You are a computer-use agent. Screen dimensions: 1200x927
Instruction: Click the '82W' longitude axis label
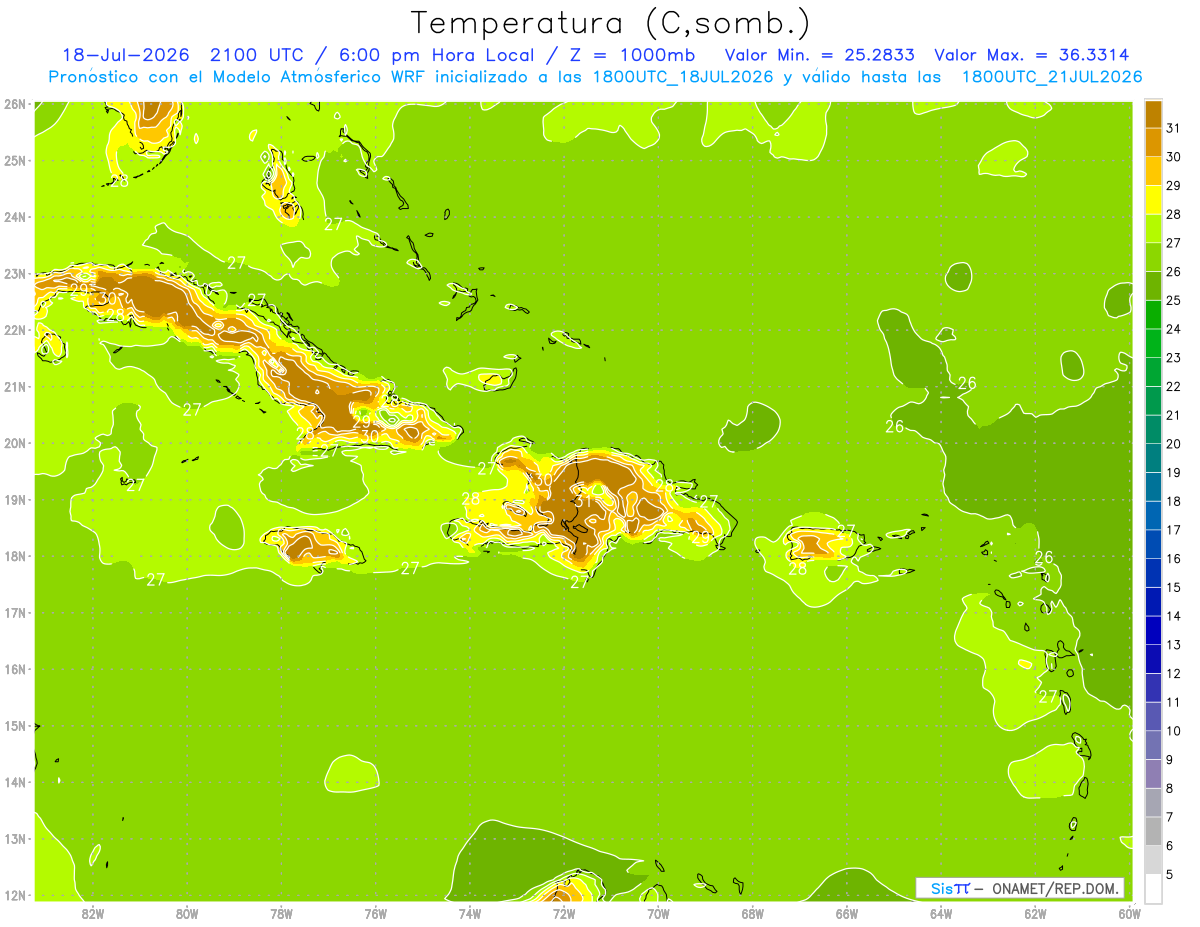[93, 913]
